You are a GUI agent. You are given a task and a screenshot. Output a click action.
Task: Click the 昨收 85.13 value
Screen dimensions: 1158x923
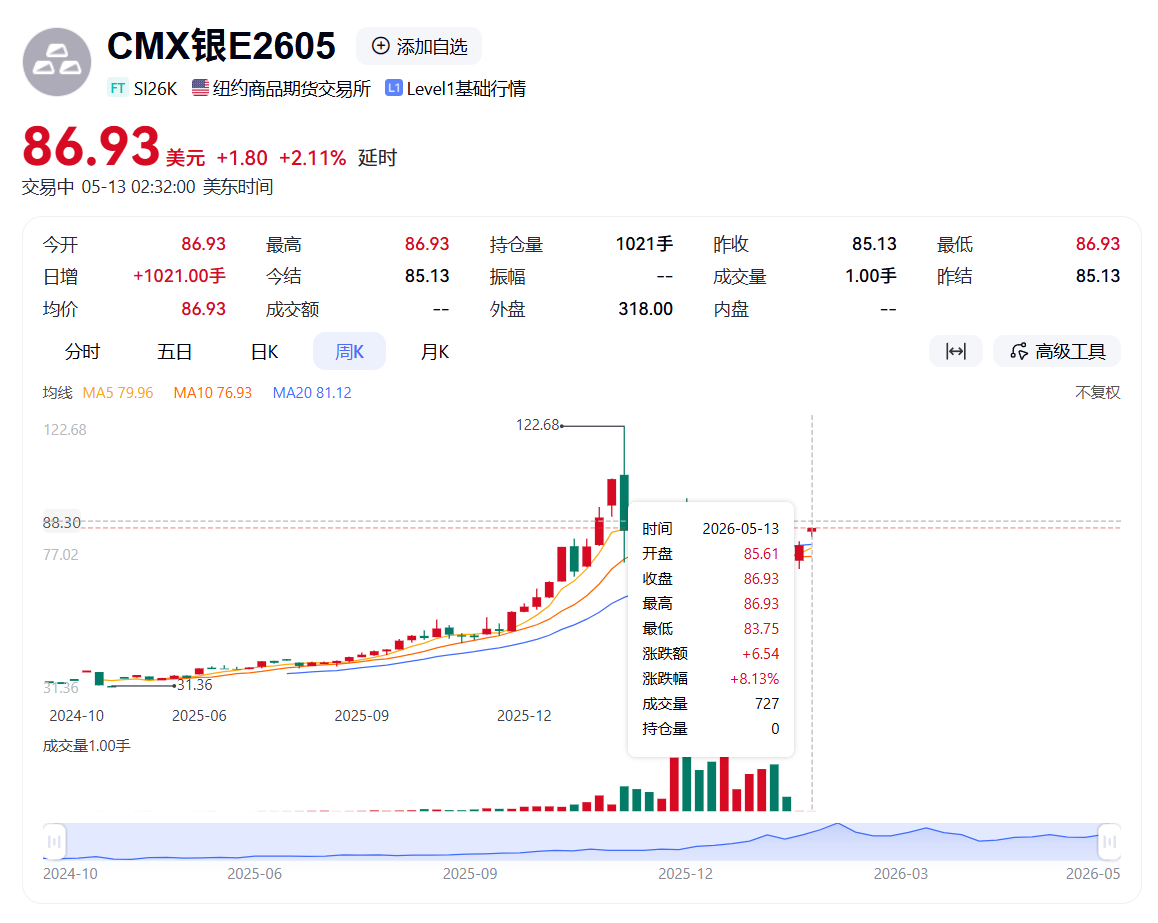pyautogui.click(x=874, y=244)
